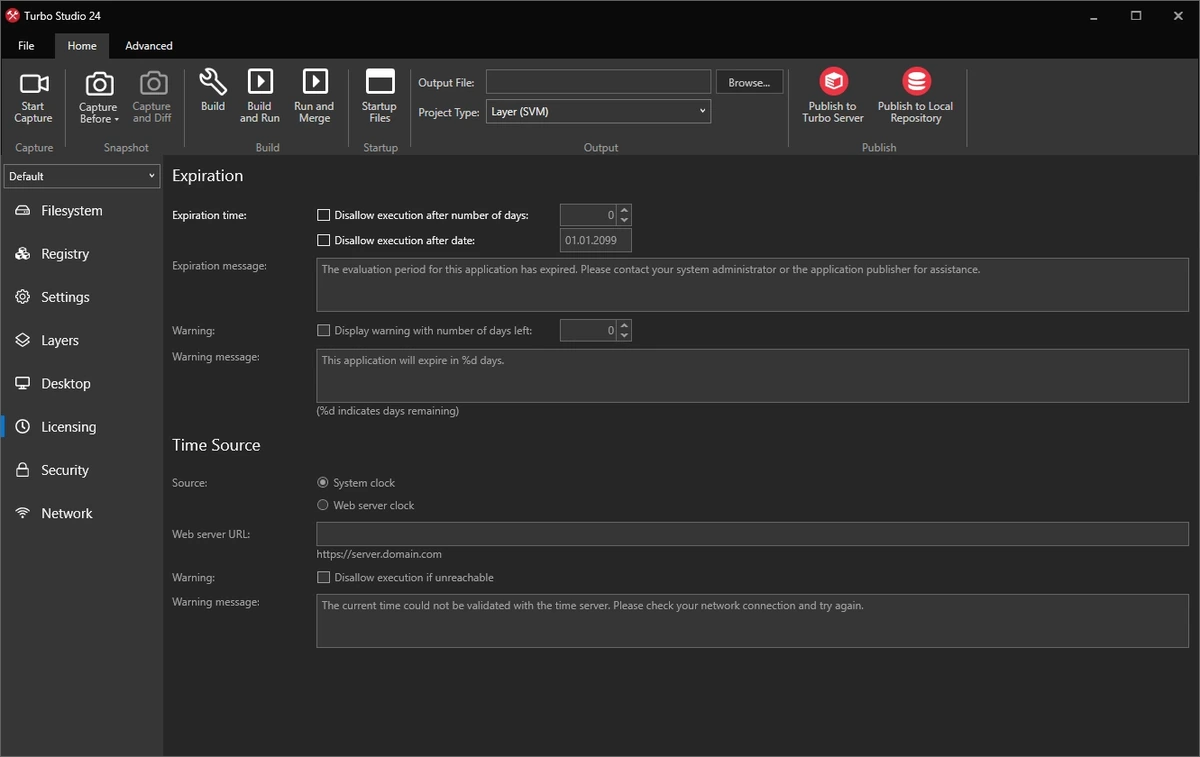Switch to the Advanced ribbon tab

coord(149,46)
